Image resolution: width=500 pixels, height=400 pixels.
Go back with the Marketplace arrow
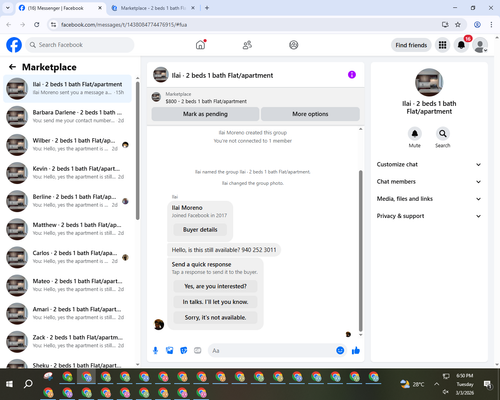(x=12, y=67)
